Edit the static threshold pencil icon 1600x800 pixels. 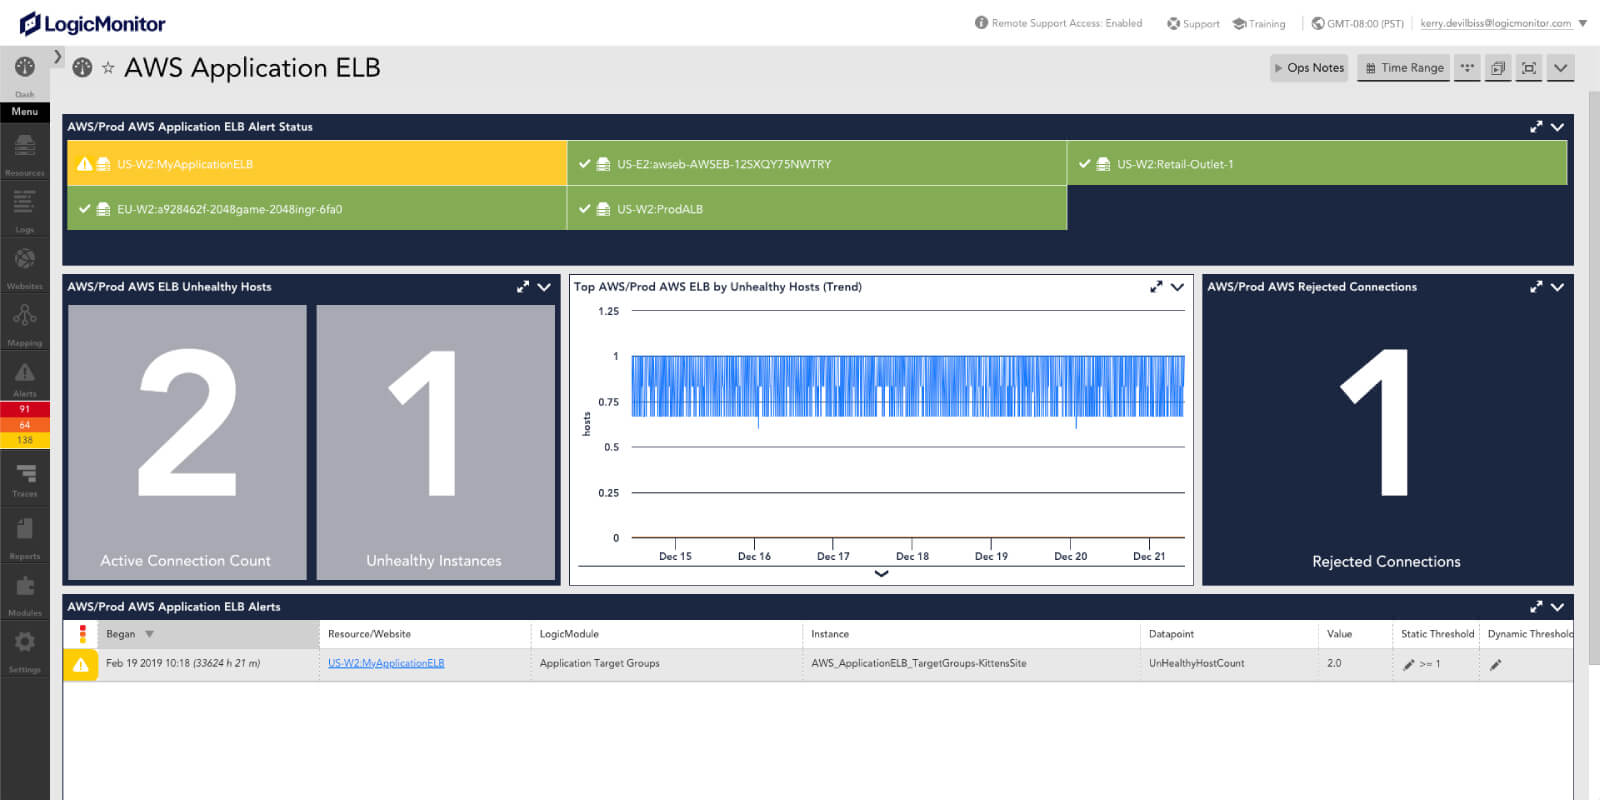tap(1409, 664)
